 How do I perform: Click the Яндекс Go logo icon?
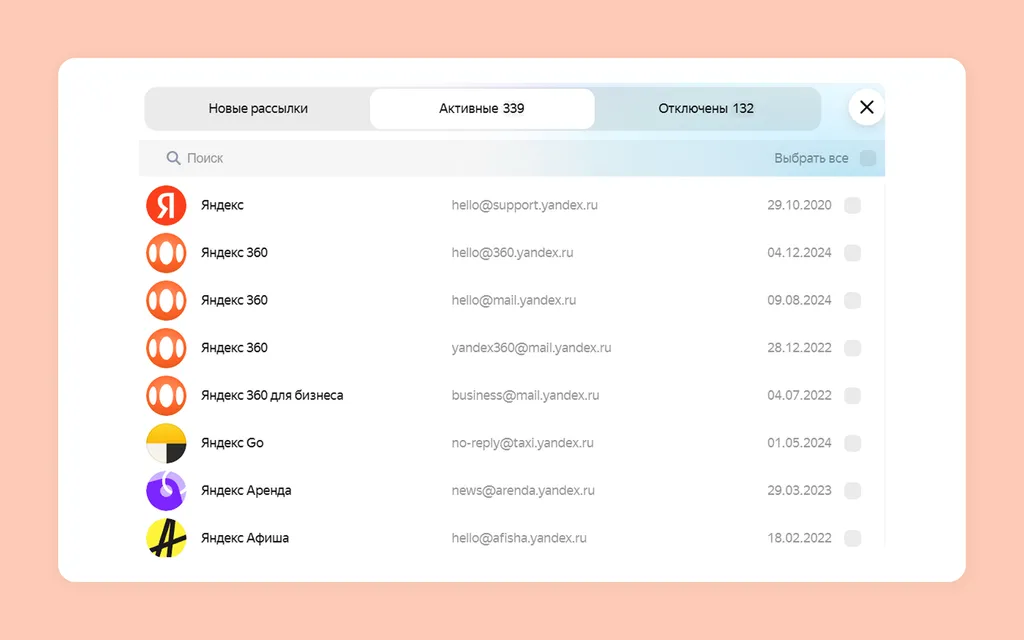166,443
